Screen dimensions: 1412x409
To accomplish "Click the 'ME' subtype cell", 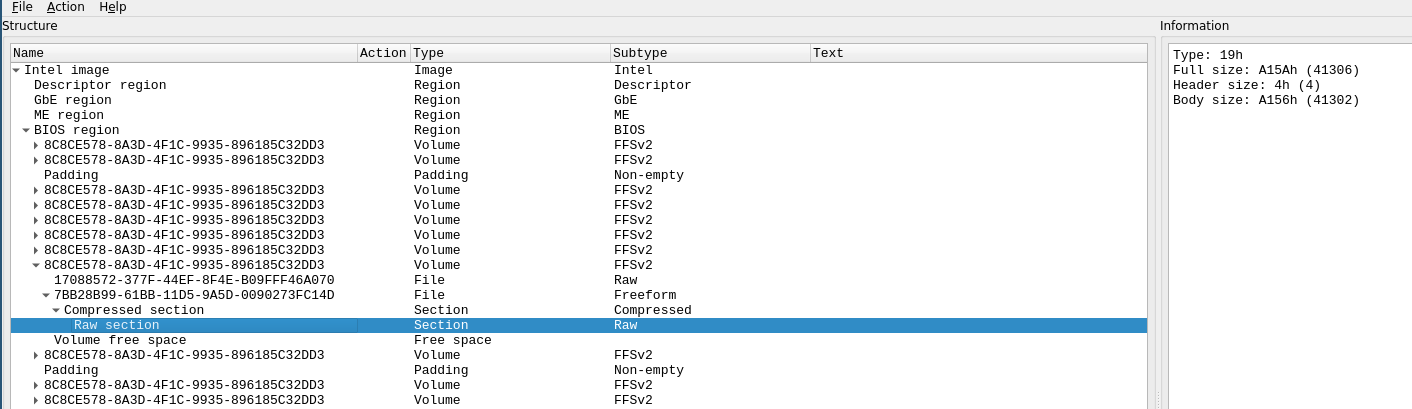I will (x=621, y=115).
